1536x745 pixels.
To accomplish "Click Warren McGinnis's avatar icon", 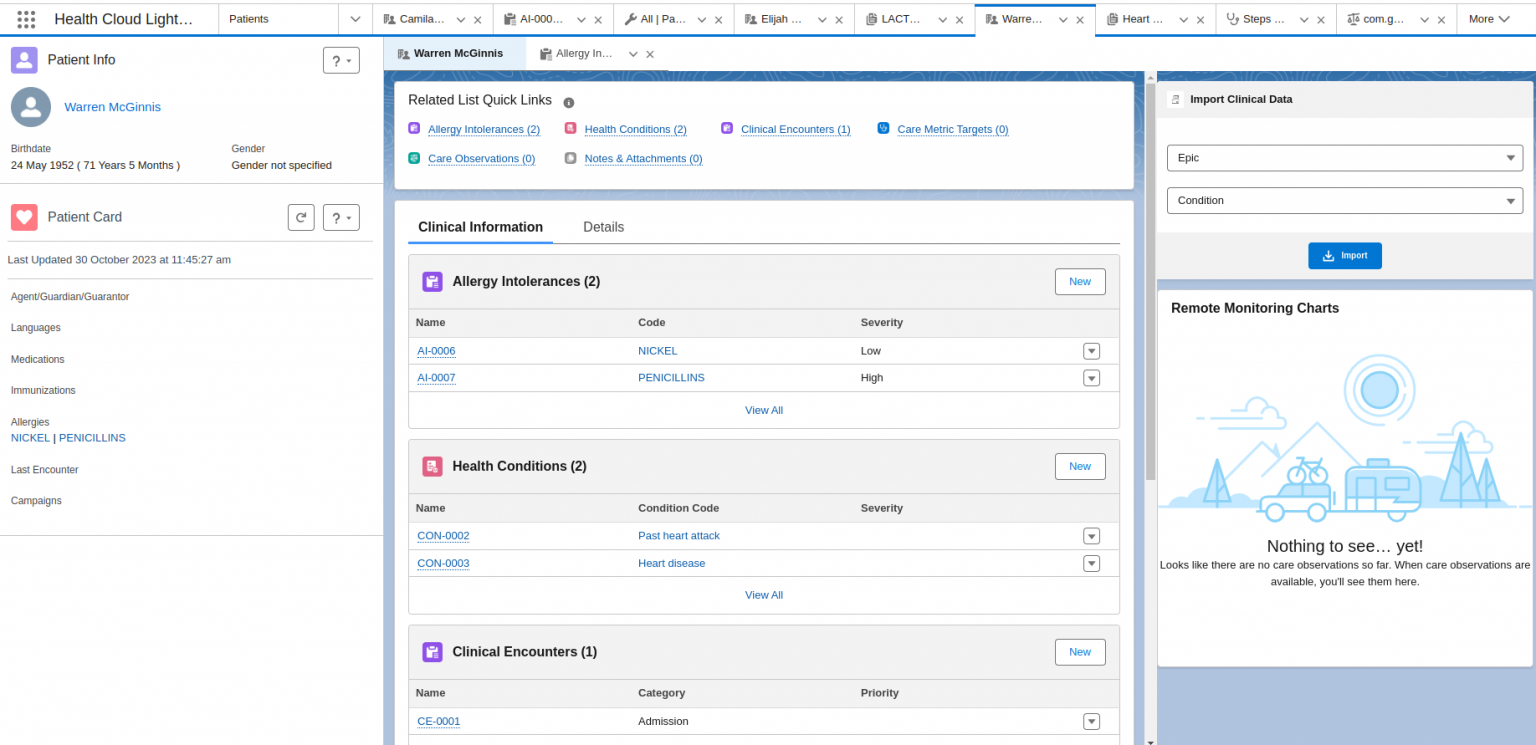I will pos(30,107).
